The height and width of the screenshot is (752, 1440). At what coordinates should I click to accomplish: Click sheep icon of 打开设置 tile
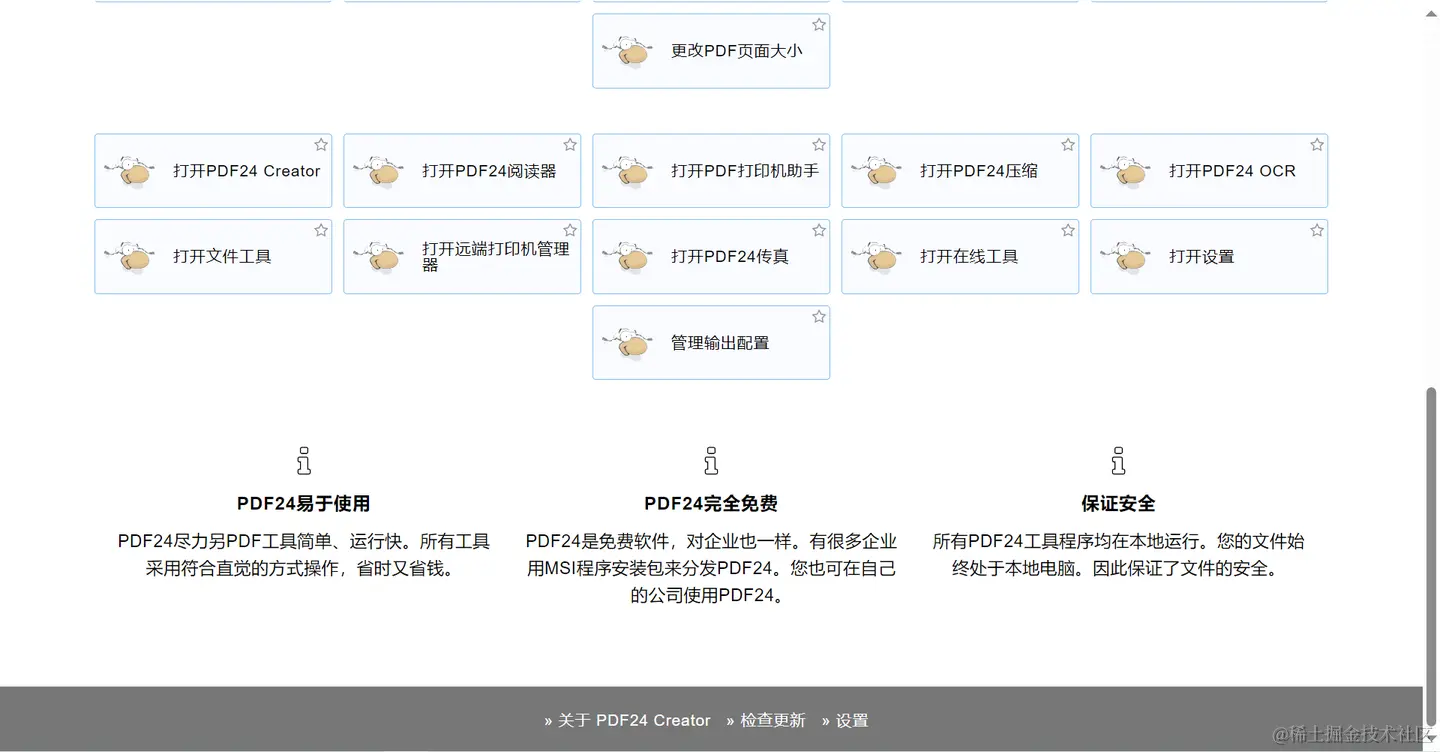[x=1127, y=257]
